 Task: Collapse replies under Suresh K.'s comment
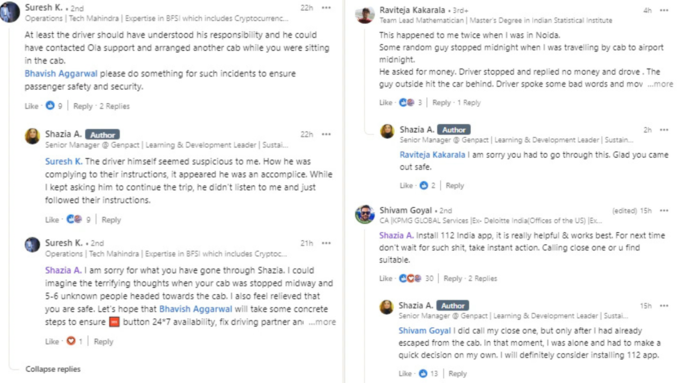pyautogui.click(x=53, y=369)
